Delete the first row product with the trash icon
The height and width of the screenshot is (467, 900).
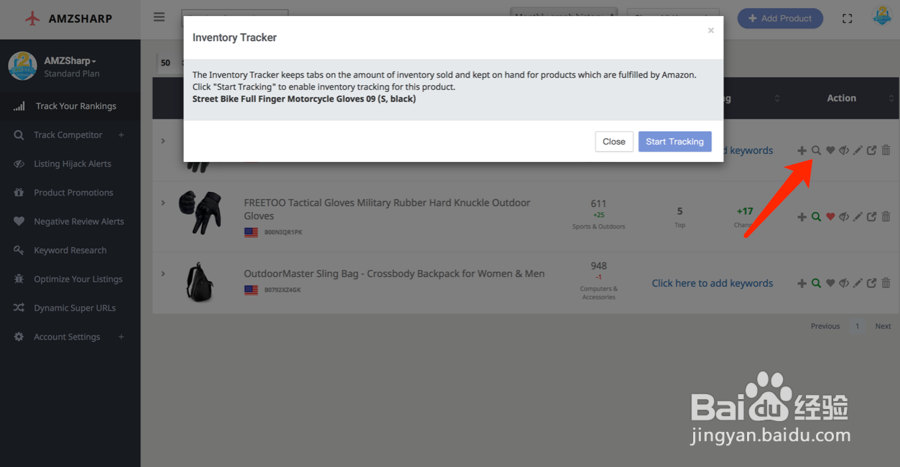pos(886,150)
